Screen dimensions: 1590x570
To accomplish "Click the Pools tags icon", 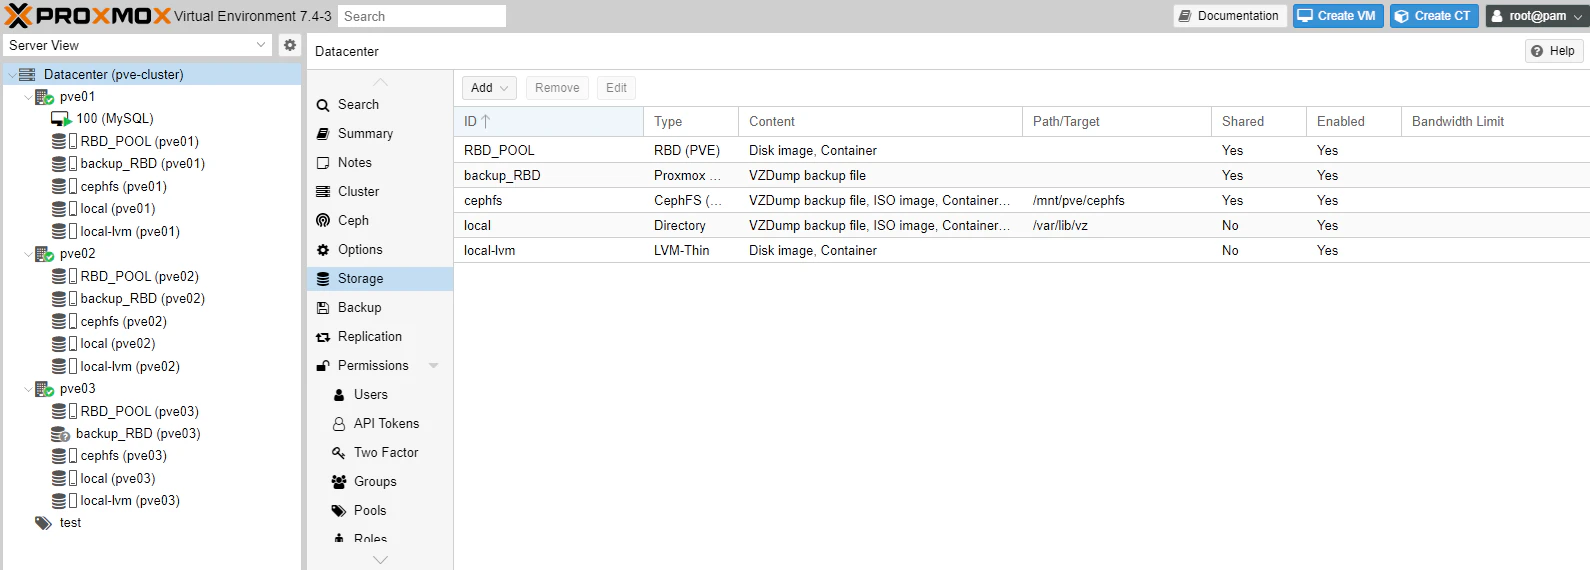I will tap(339, 511).
